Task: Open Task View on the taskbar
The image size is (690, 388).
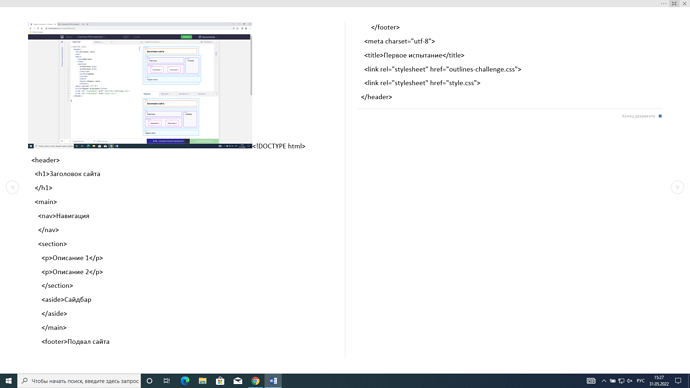Action: (x=167, y=381)
